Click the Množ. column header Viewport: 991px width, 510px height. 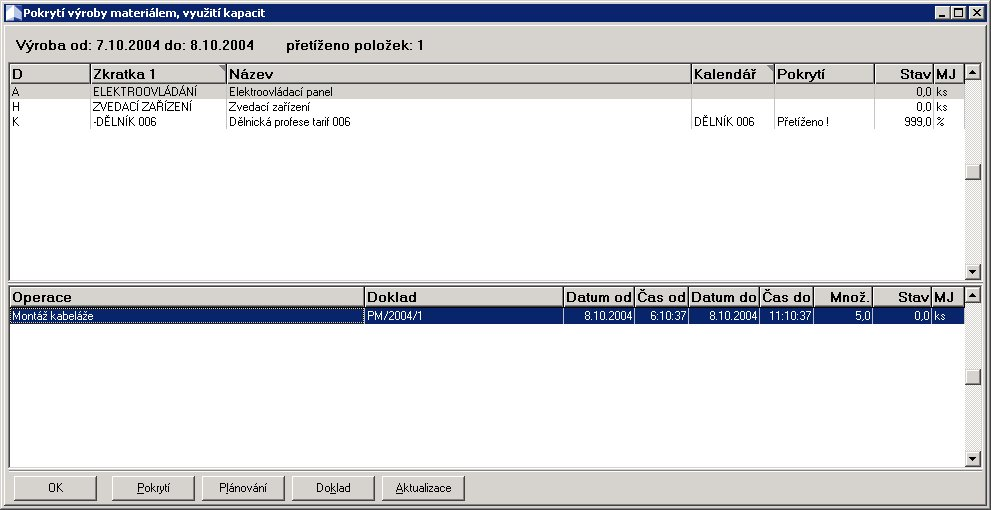(x=843, y=297)
